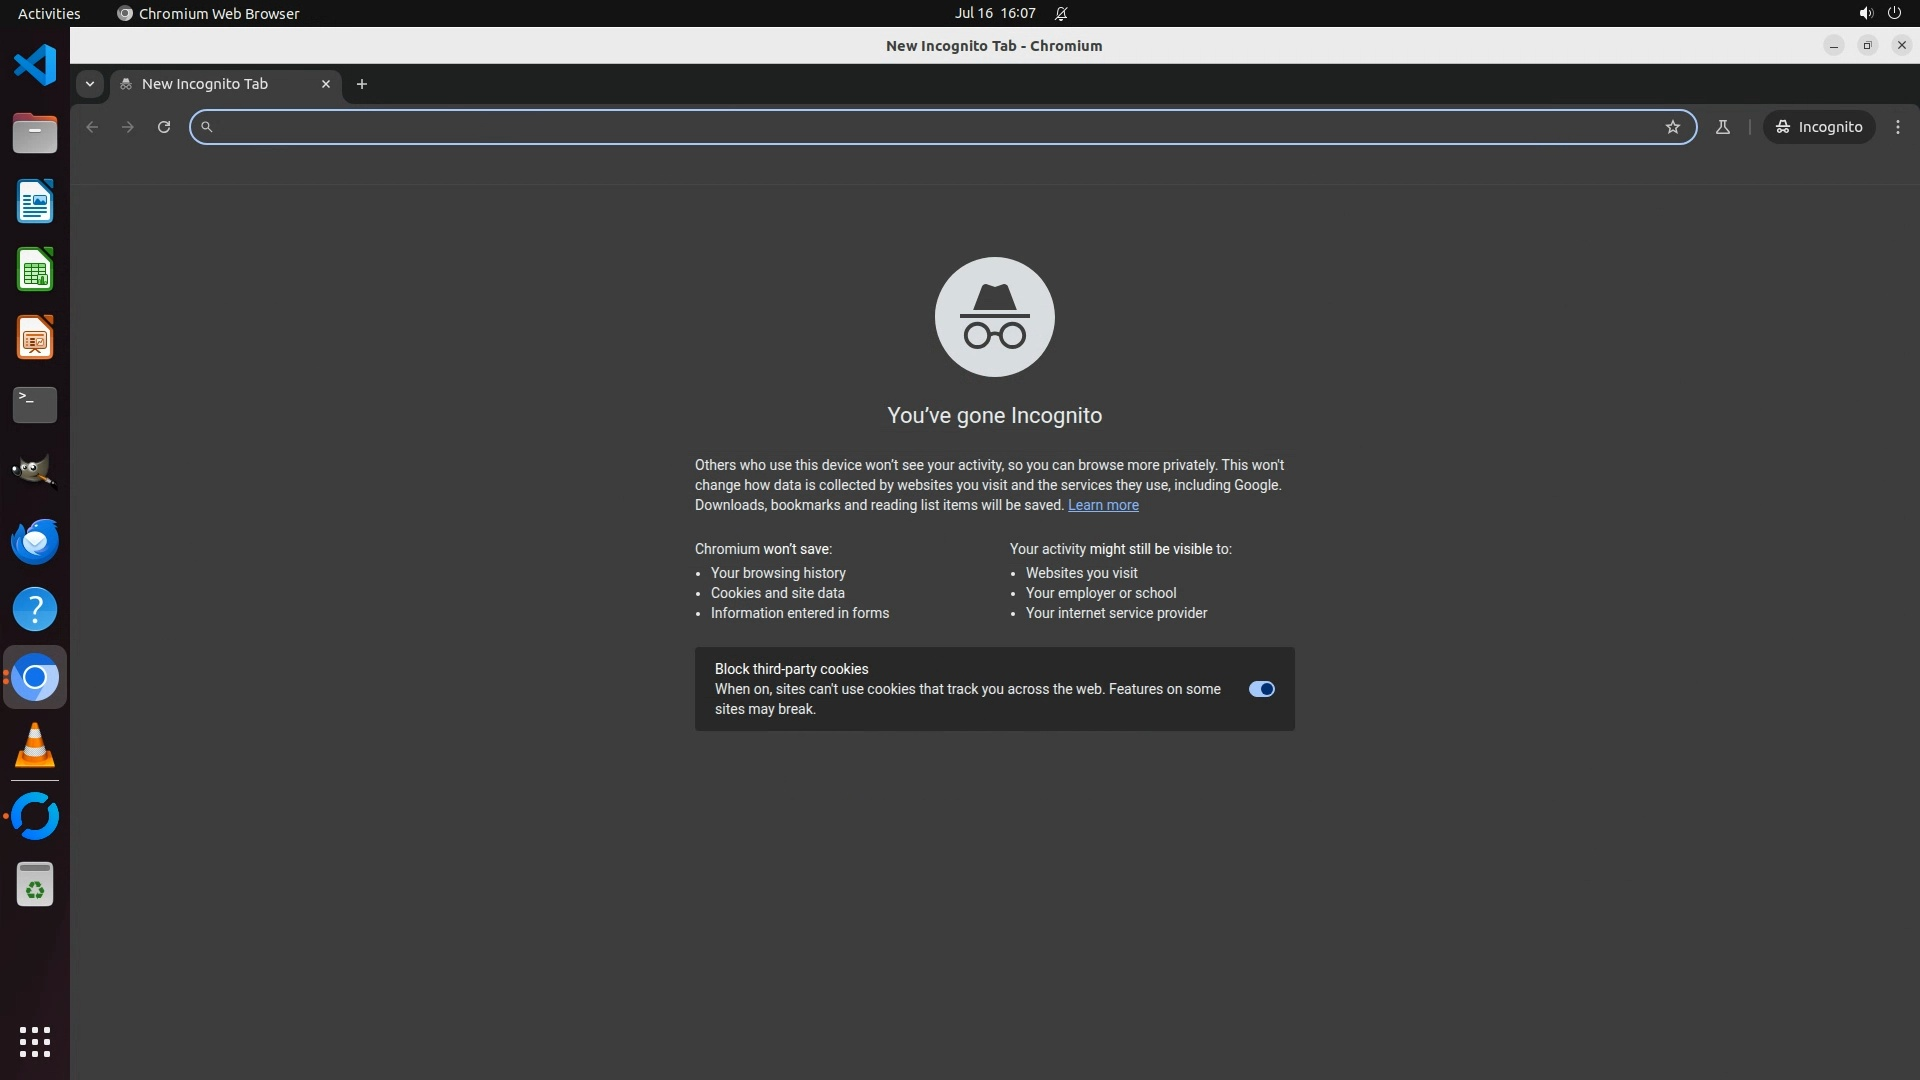Focus the address bar input field
Viewport: 1920px width, 1080px height.
click(930, 127)
